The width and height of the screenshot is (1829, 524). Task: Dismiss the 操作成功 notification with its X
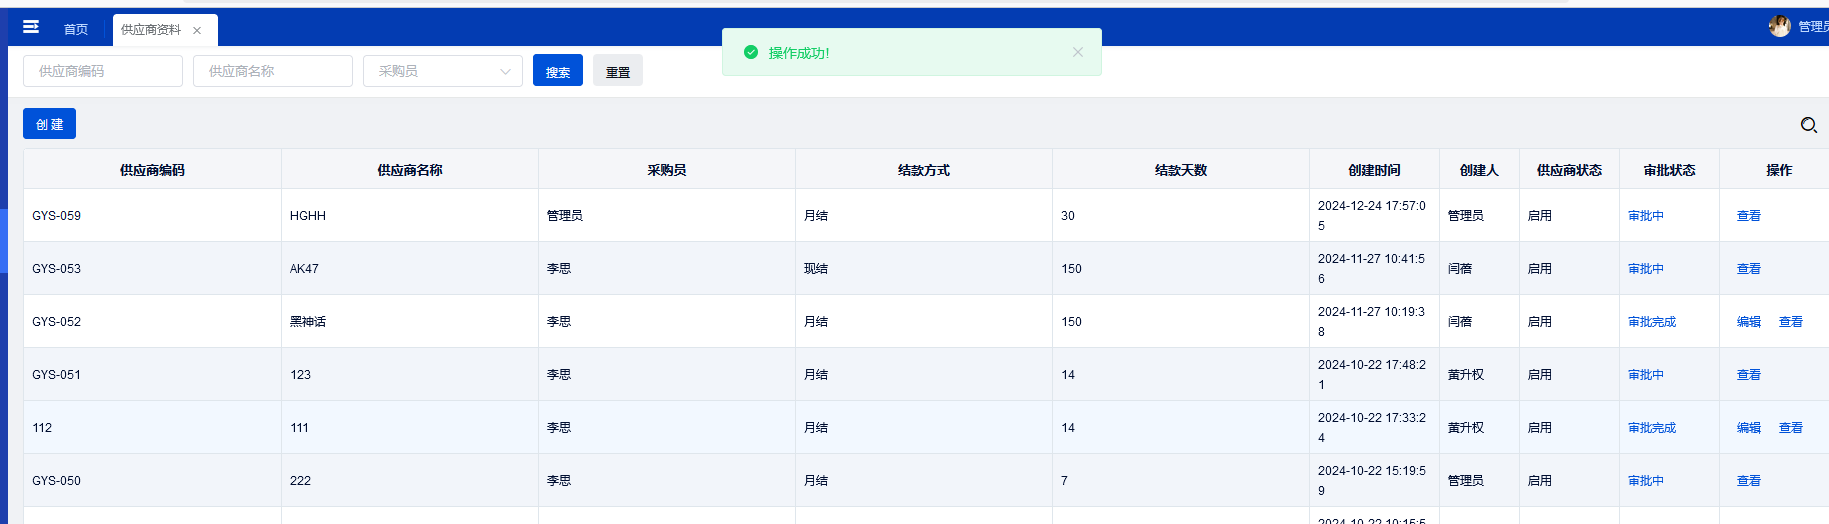[x=1077, y=52]
